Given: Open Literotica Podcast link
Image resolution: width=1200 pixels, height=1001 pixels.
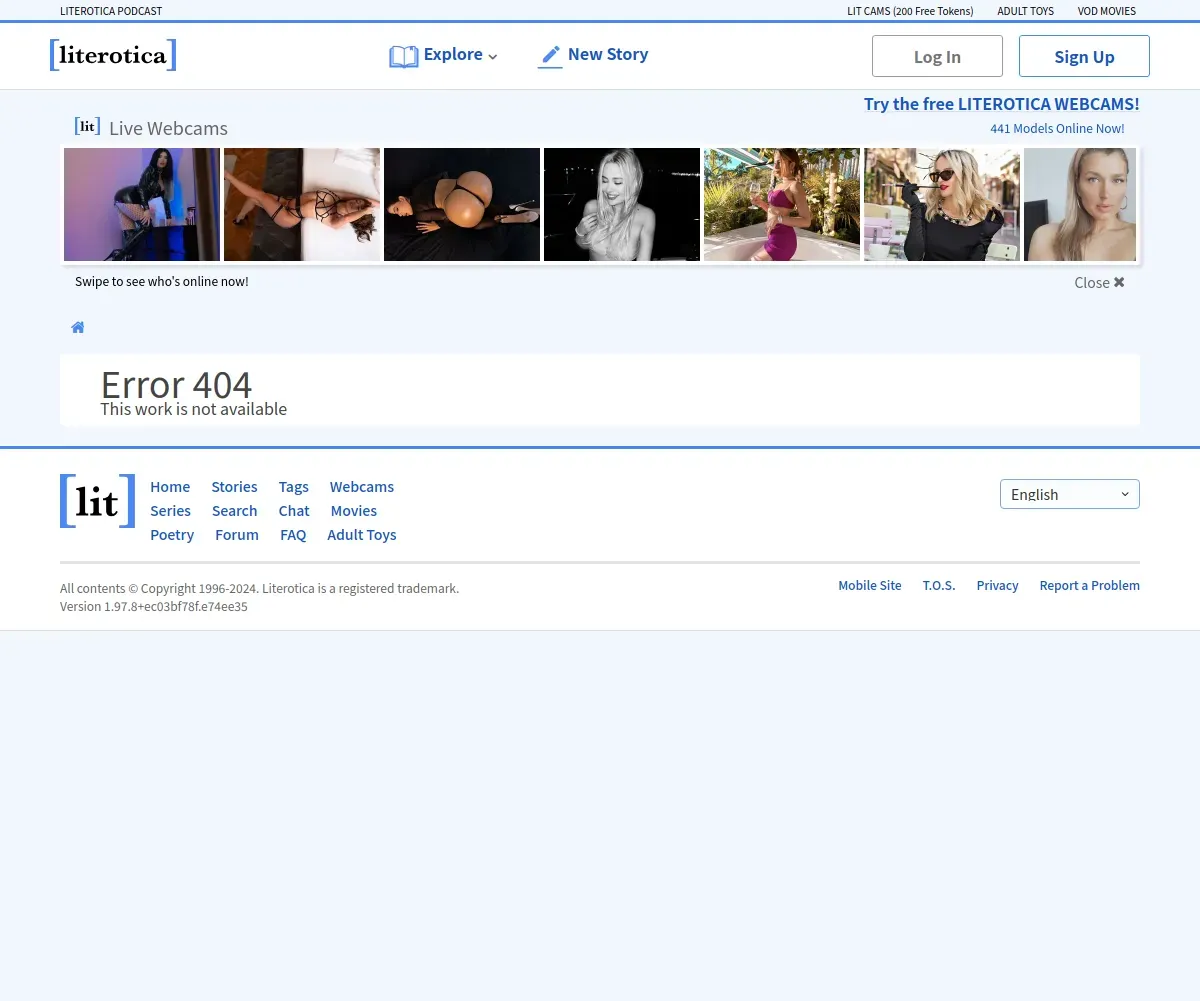Looking at the screenshot, I should point(111,11).
